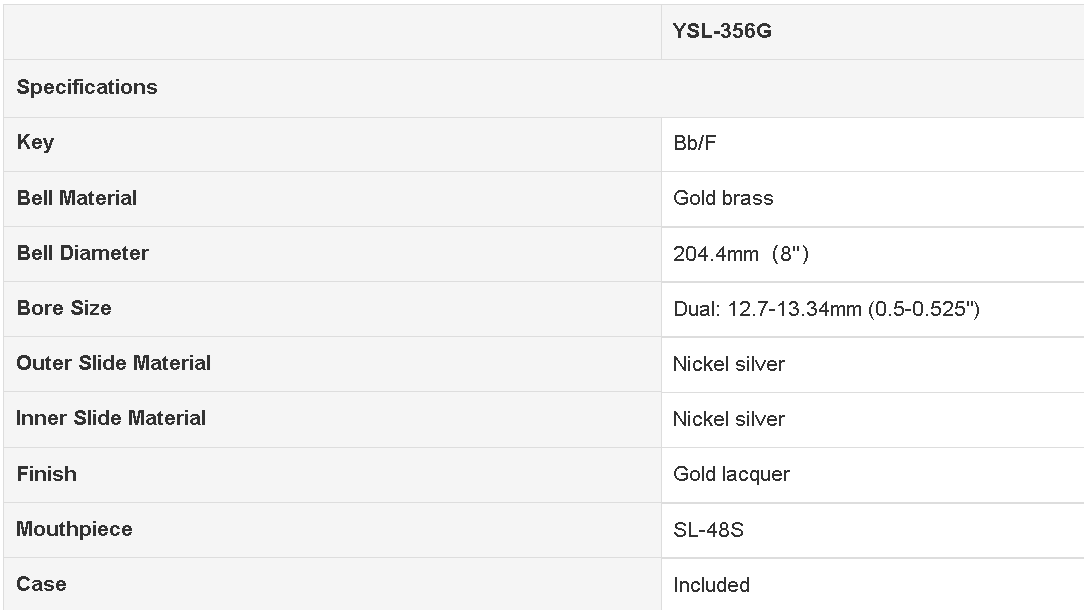Select the Bb/F key value

pyautogui.click(x=695, y=143)
